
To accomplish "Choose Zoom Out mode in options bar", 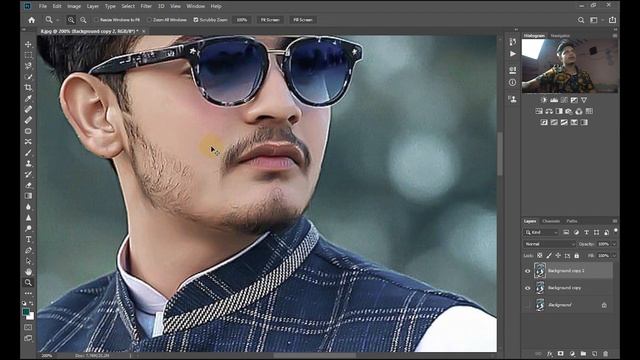I will 83,20.
